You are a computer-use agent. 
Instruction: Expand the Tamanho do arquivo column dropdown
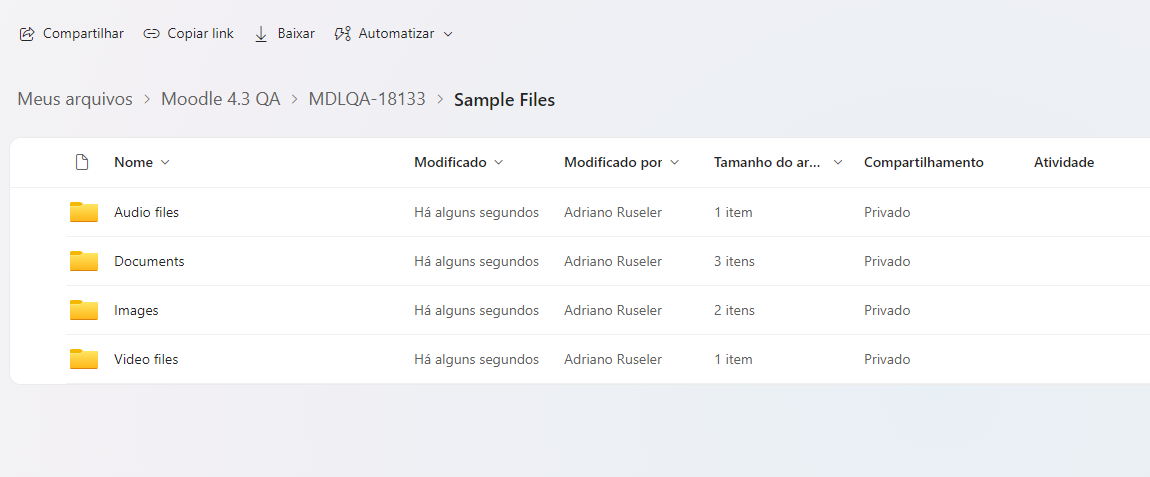tap(838, 162)
